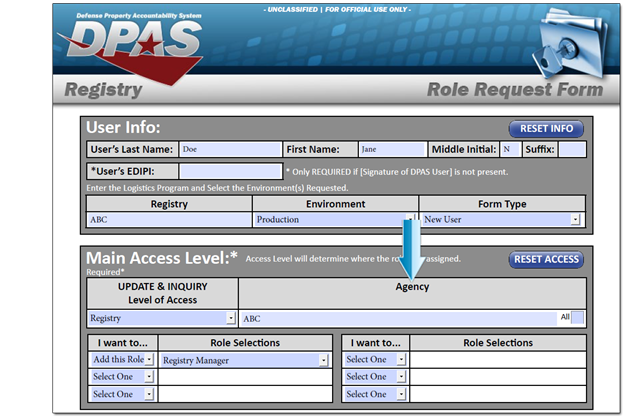Click the UPDATE & INQUIRY Level of Access header
This screenshot has width=624, height=417.
click(162, 293)
